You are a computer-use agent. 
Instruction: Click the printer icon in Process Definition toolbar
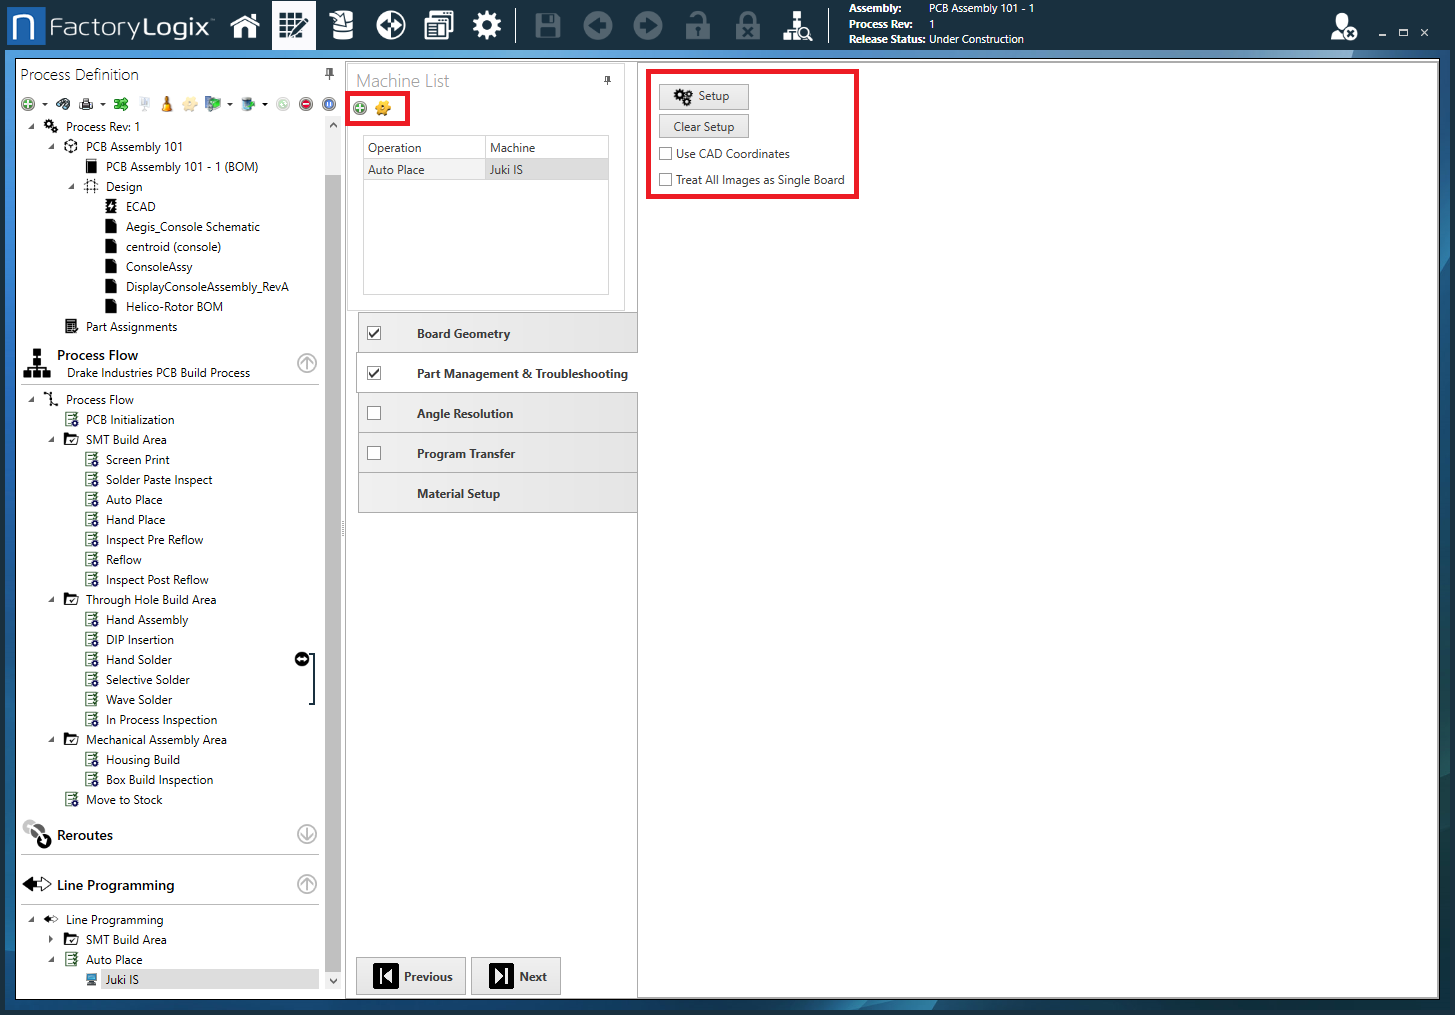pos(86,104)
